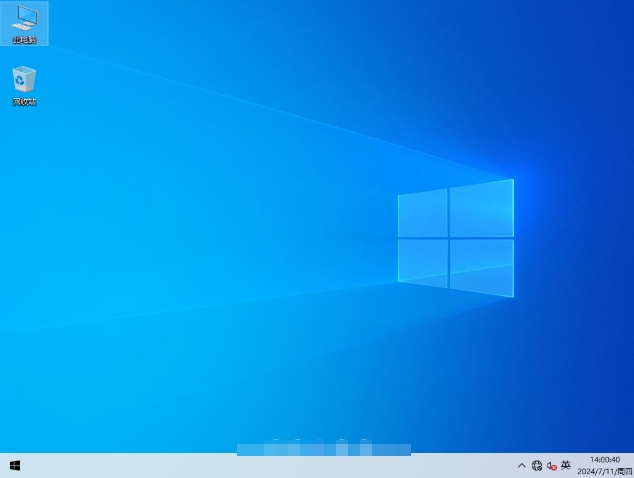Click the Recycle Bin label text
The height and width of the screenshot is (478, 634).
(24, 102)
